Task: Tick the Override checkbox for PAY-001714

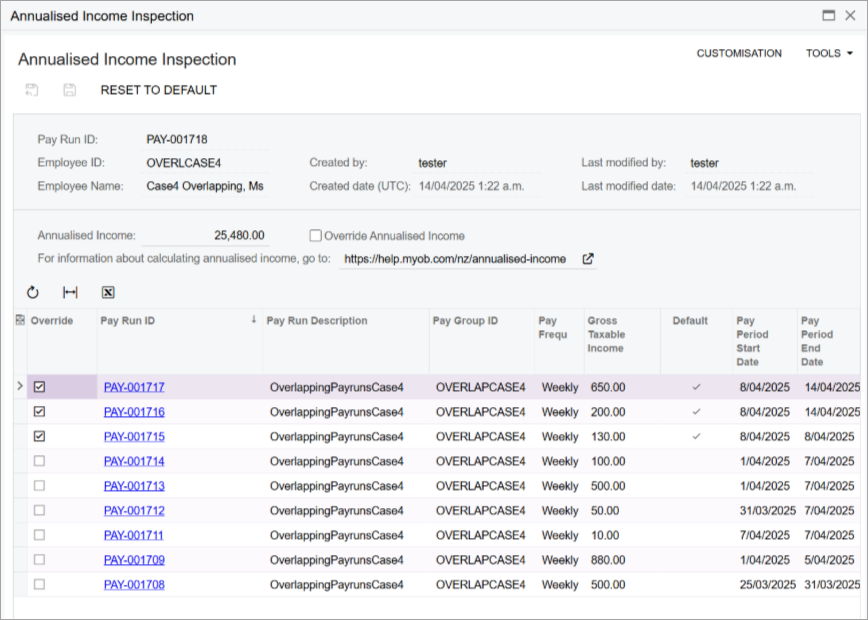Action: [39, 461]
